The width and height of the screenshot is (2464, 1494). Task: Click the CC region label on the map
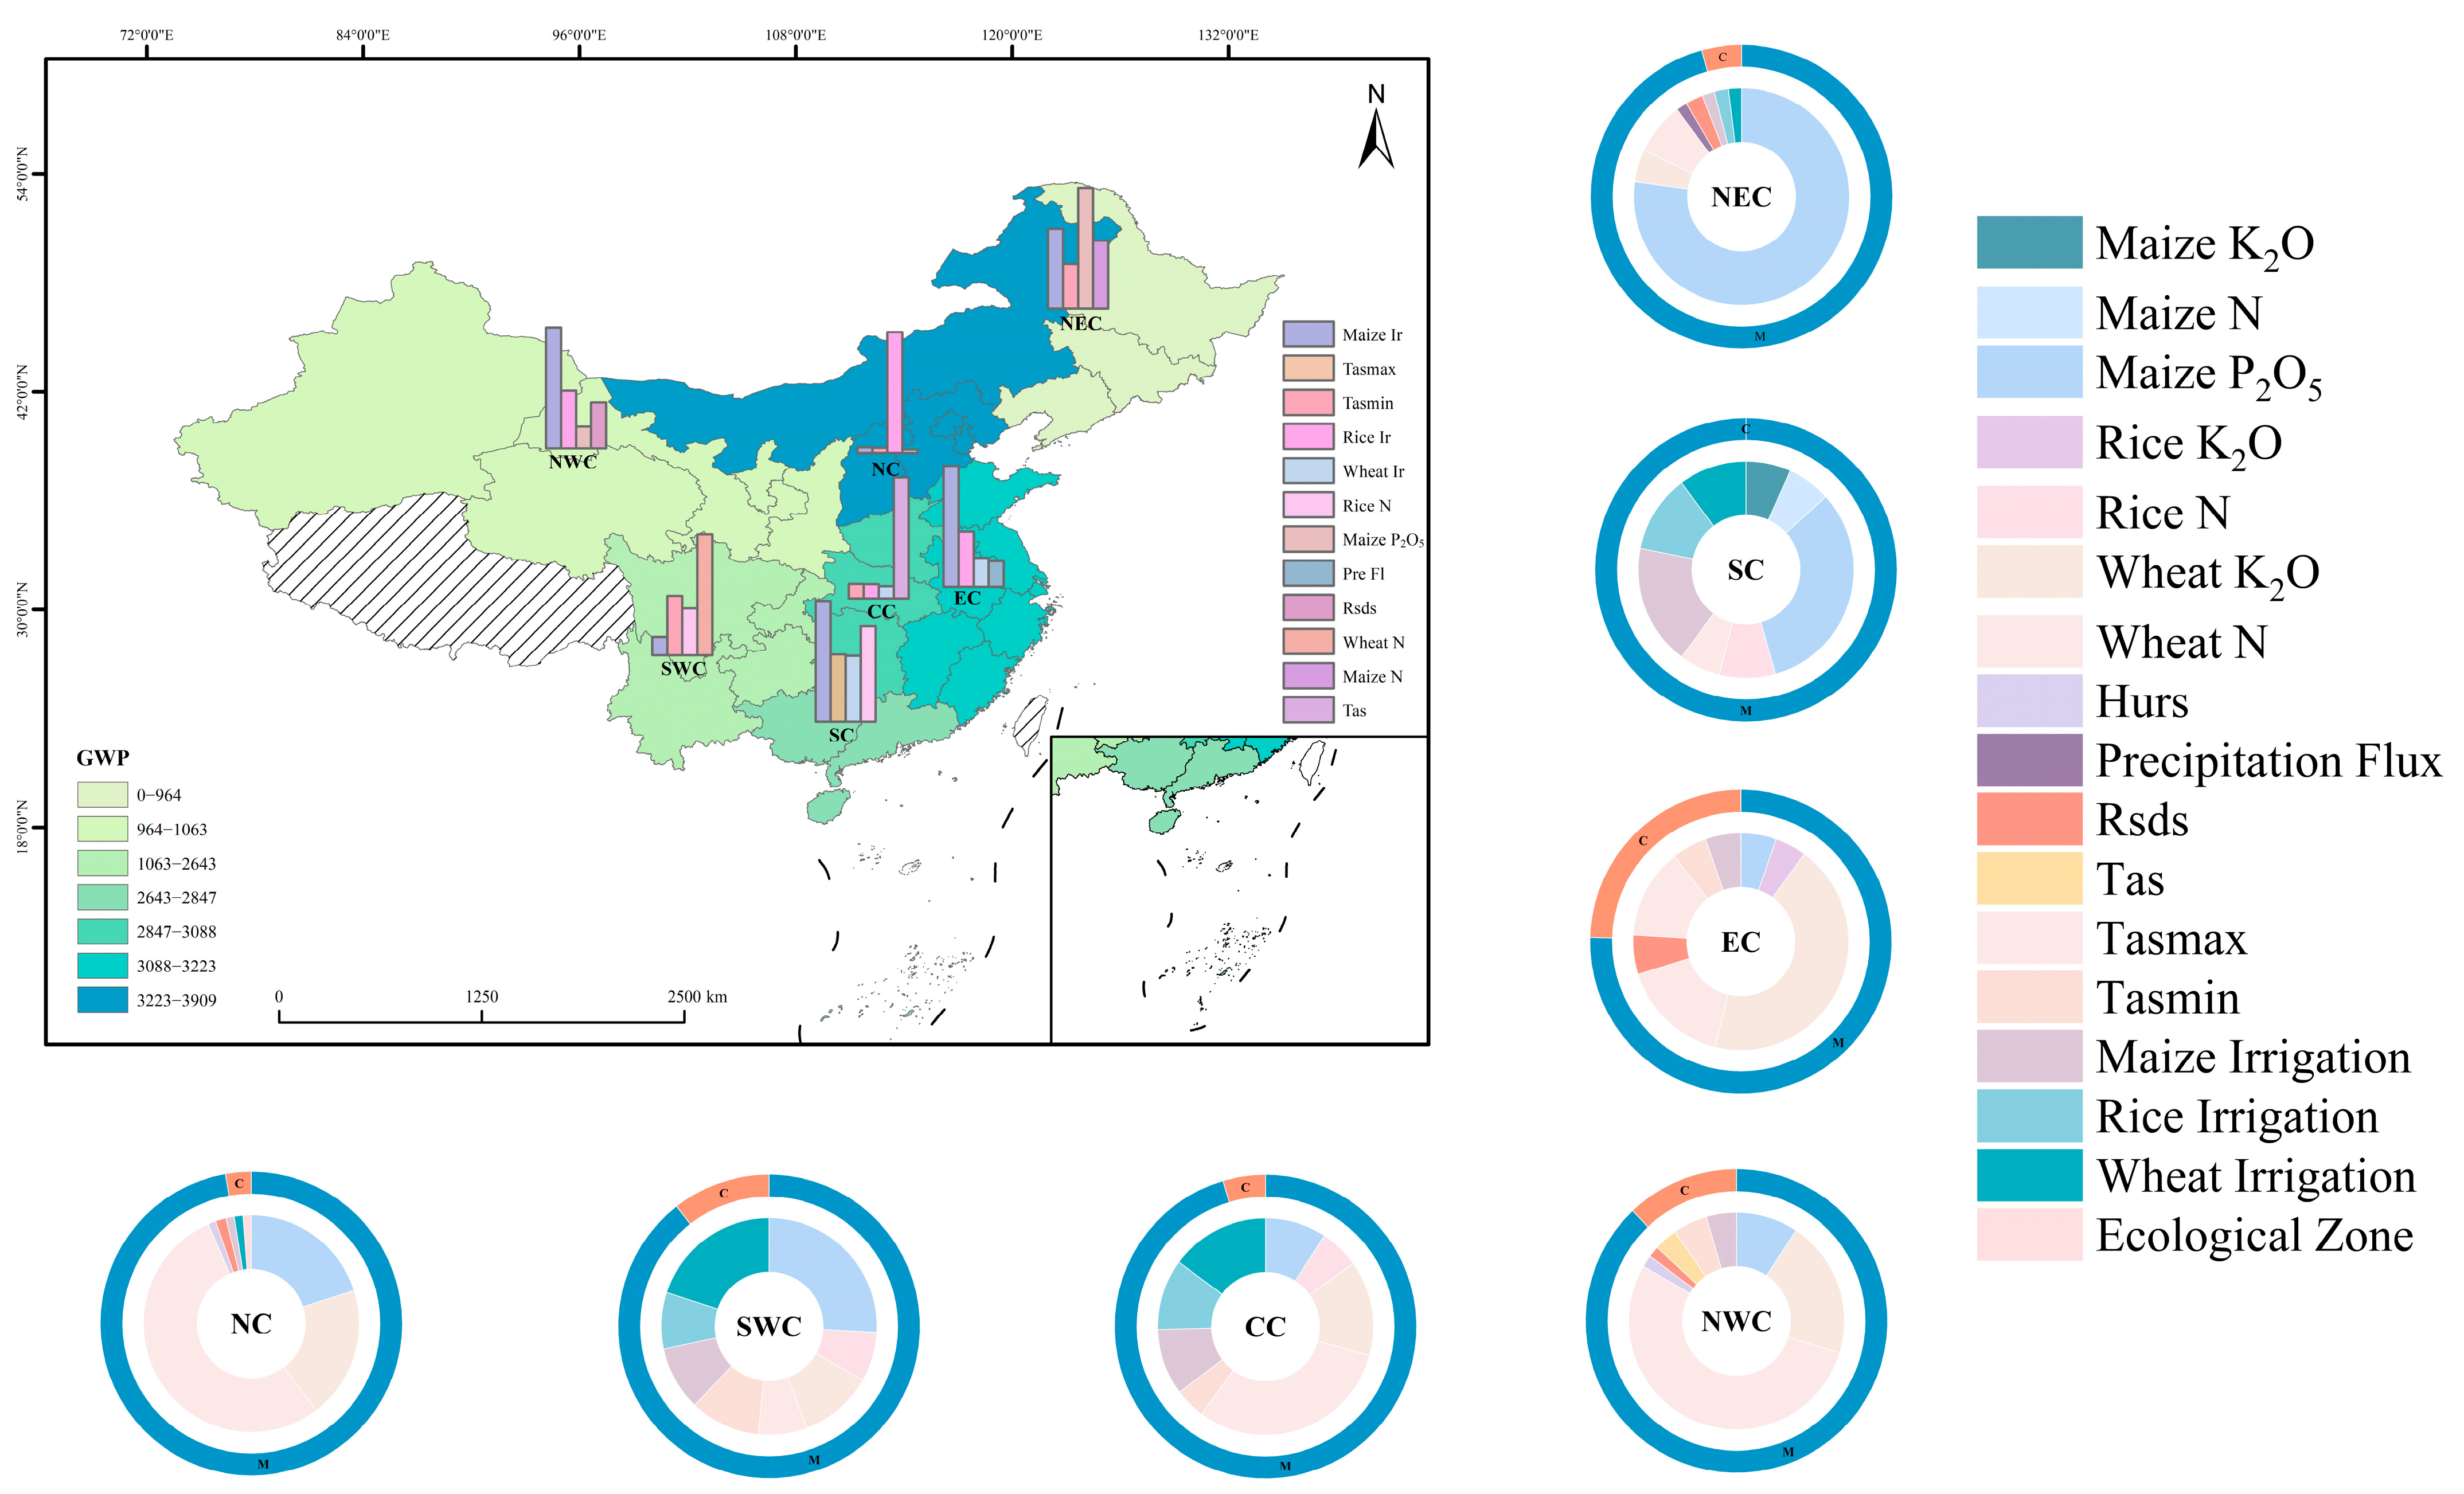(x=881, y=611)
